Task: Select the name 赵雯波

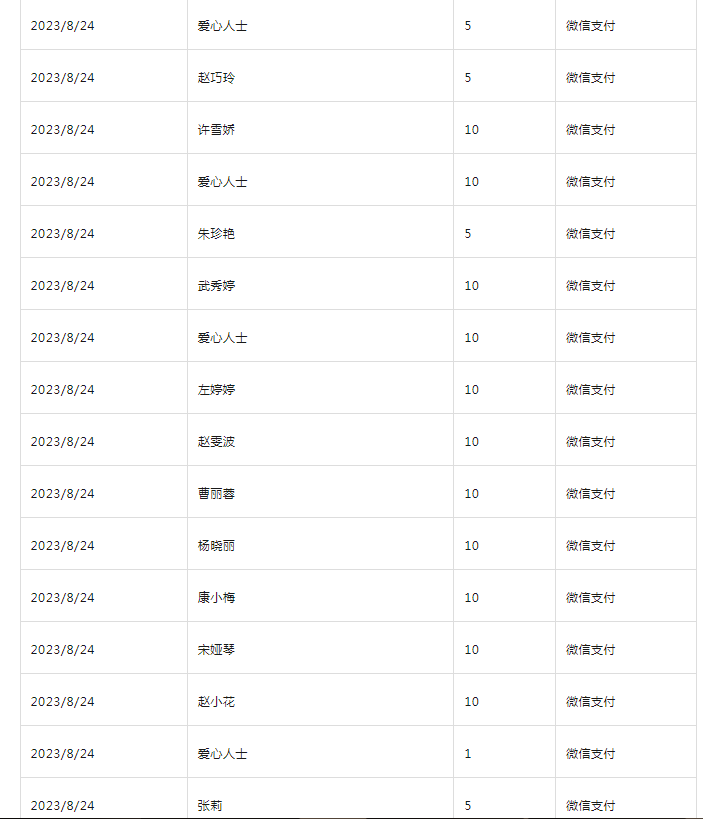Action: (216, 442)
